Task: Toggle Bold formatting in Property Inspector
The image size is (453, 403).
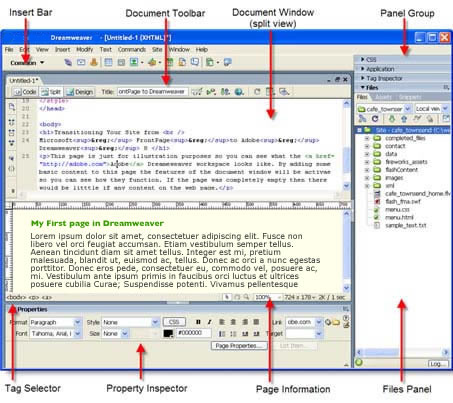Action: 198,322
